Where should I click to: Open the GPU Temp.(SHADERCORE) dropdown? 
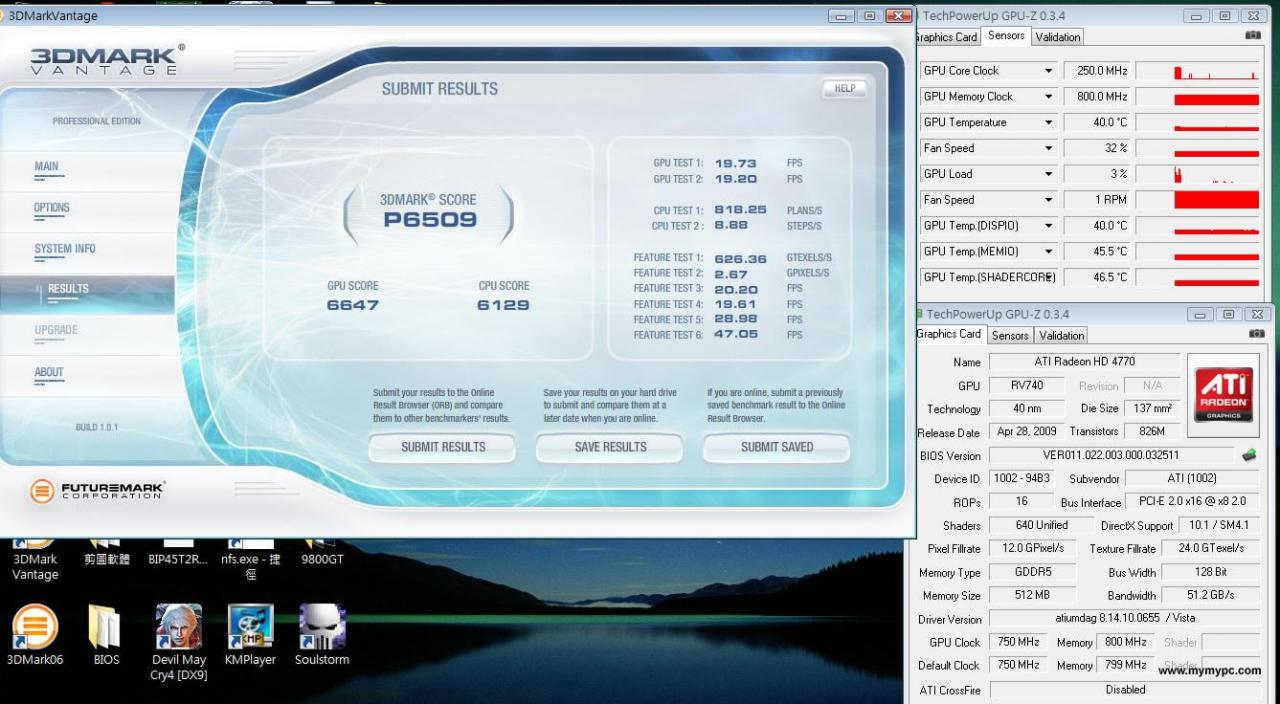tap(1049, 277)
